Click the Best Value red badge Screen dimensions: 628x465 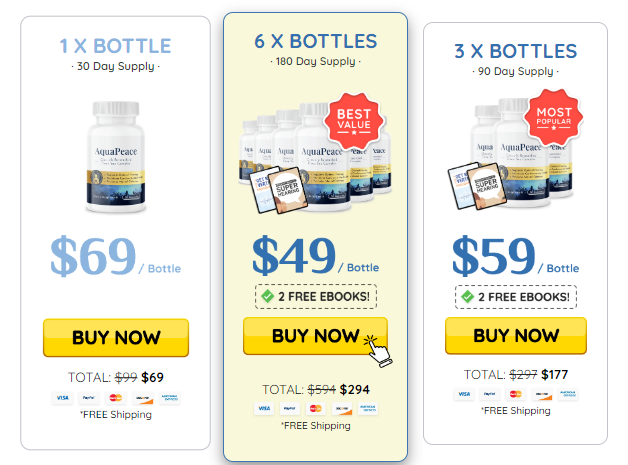coord(354,120)
